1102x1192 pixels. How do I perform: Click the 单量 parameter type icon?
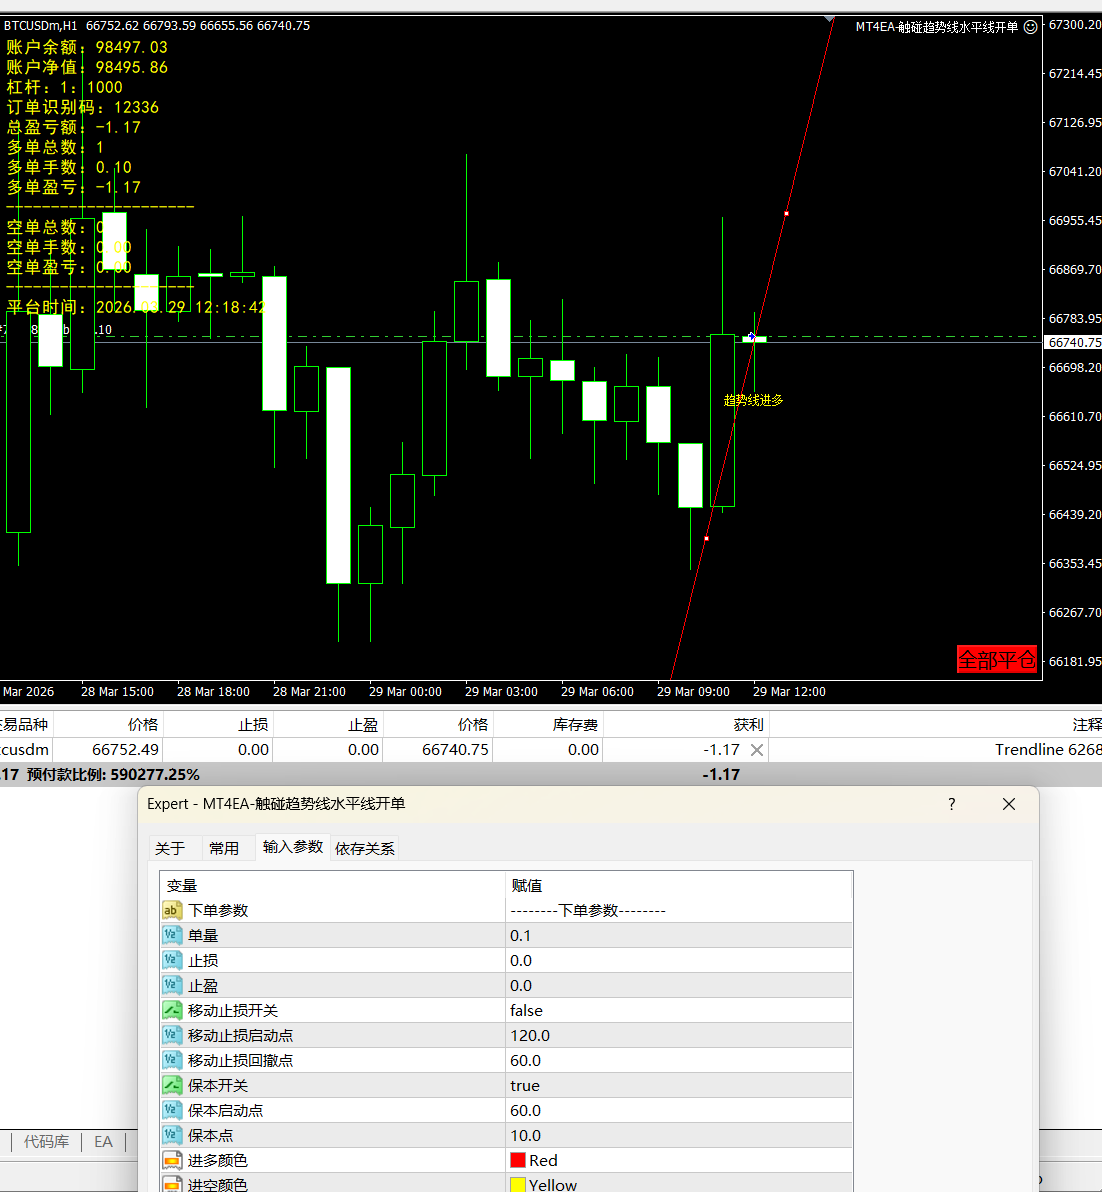point(172,936)
